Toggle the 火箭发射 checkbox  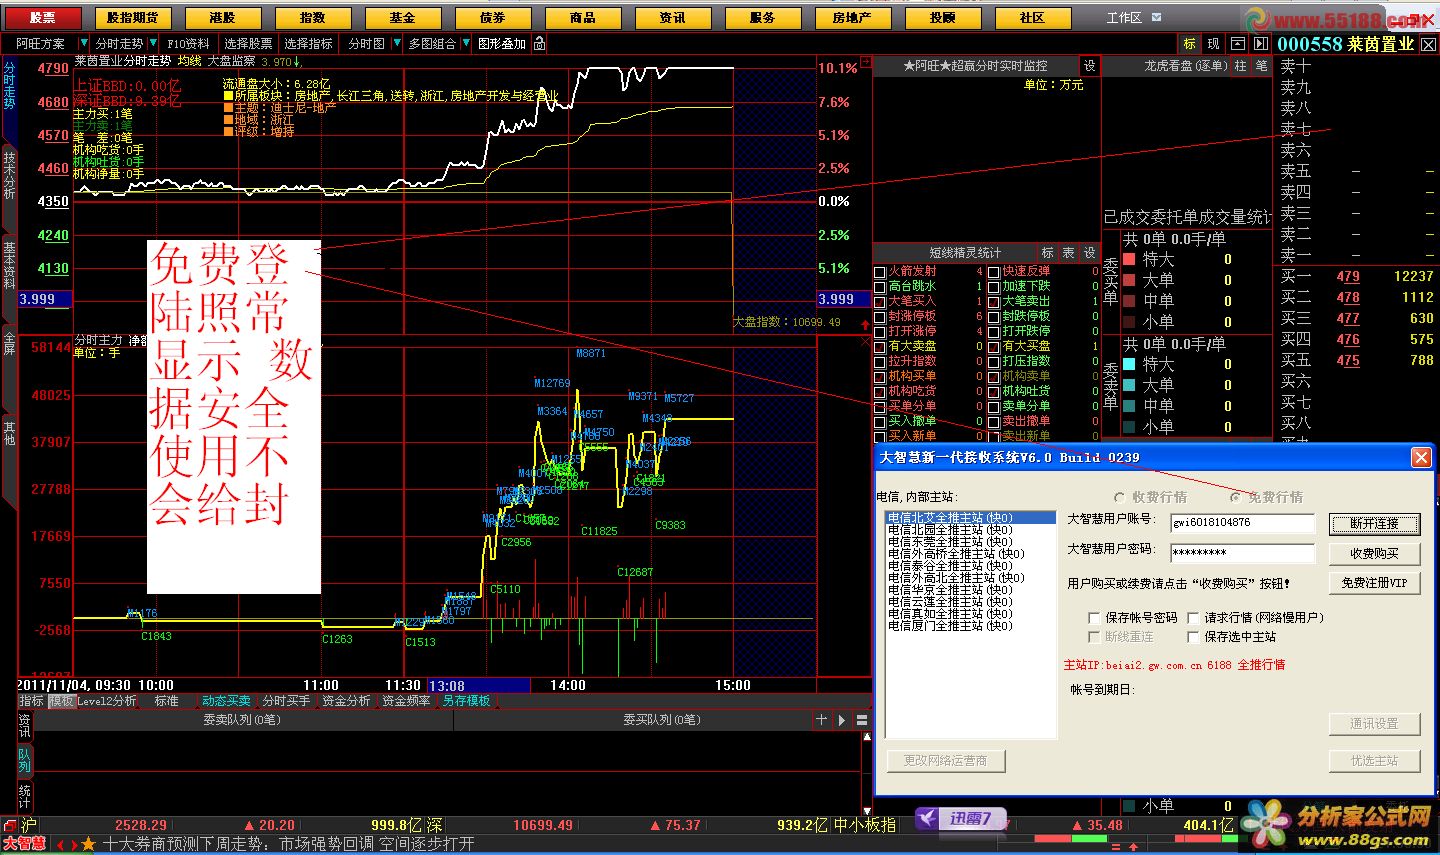(880, 272)
